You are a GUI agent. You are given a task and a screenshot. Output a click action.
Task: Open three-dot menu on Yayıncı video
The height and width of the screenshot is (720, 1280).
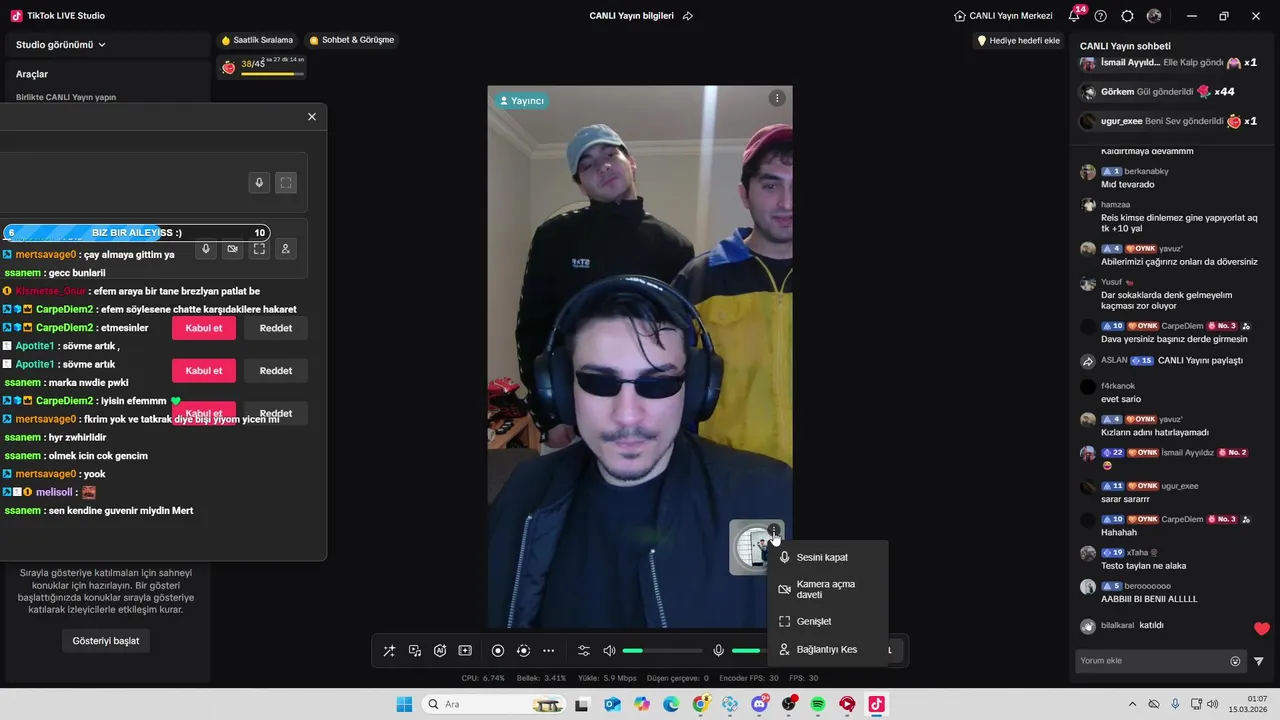coord(777,98)
